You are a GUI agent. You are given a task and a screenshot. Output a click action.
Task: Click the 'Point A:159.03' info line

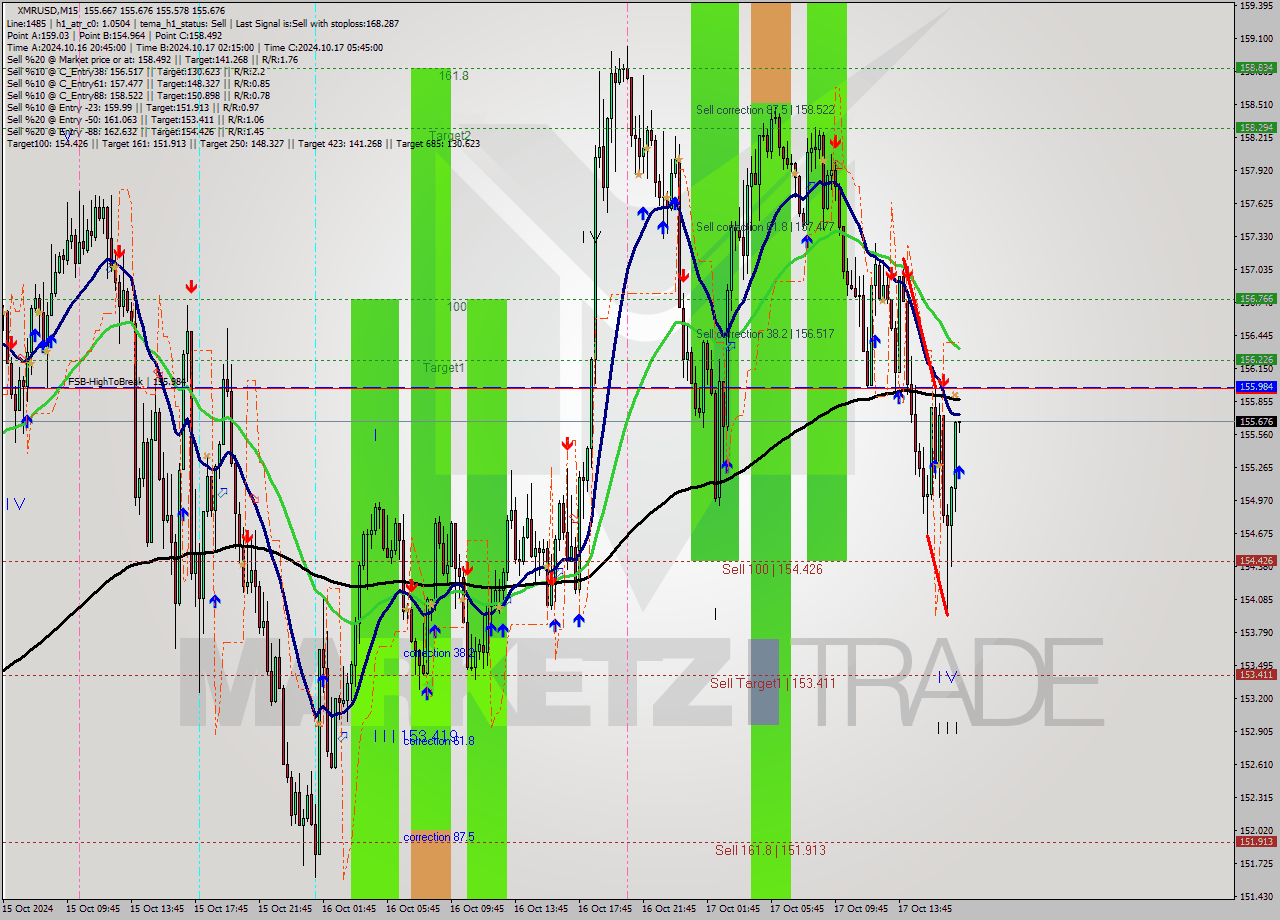tap(114, 35)
